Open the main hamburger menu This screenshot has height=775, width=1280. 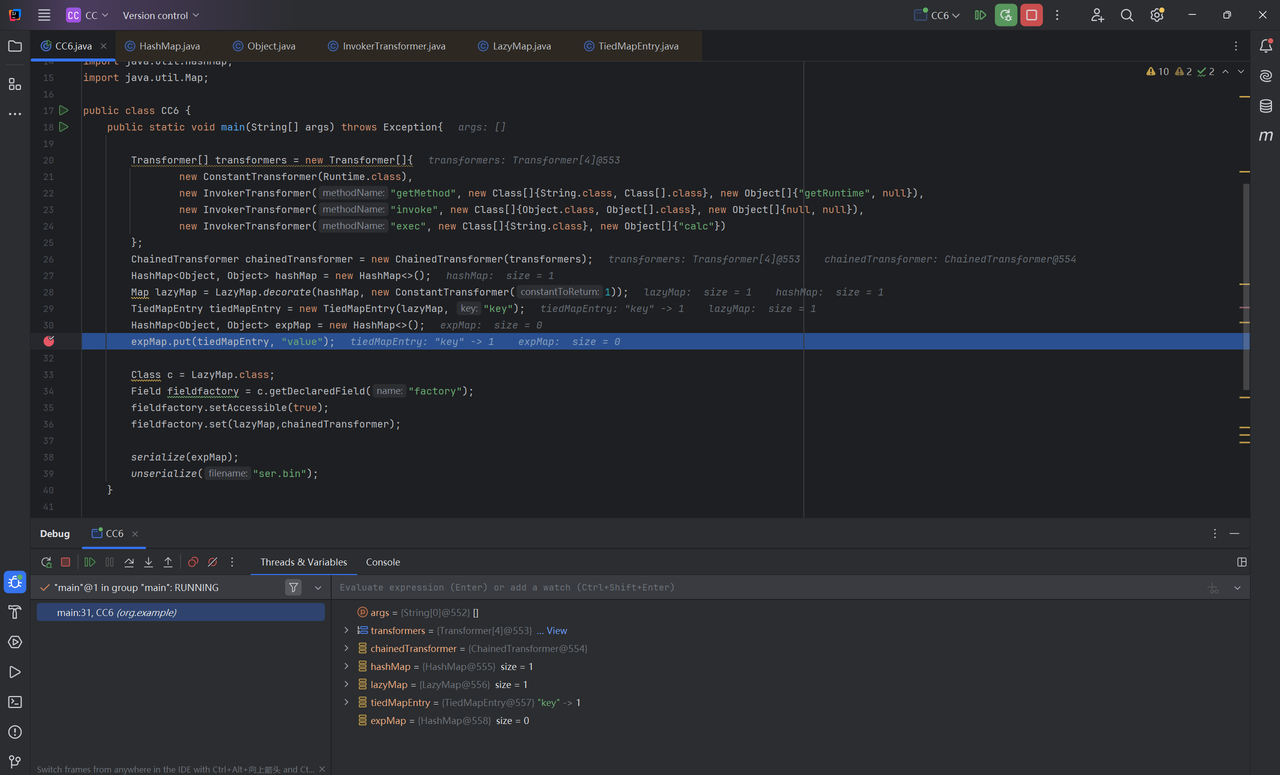[x=44, y=15]
